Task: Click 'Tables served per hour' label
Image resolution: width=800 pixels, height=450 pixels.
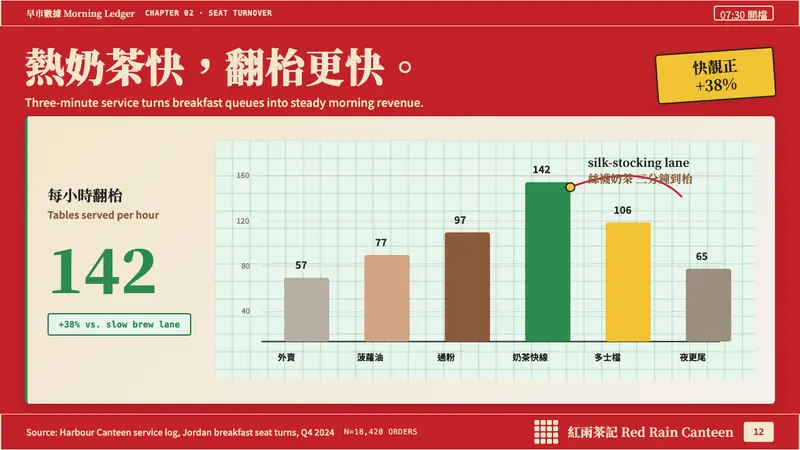Action: tap(103, 215)
